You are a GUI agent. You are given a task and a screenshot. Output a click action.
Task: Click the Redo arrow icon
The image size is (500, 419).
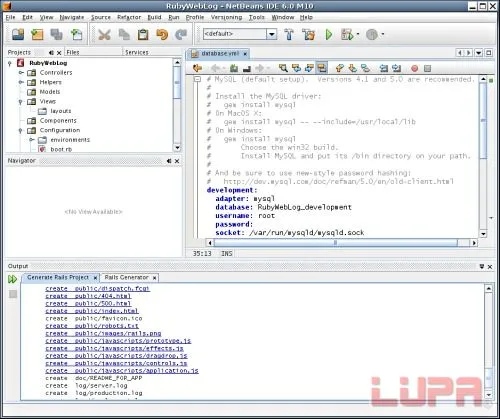[181, 34]
